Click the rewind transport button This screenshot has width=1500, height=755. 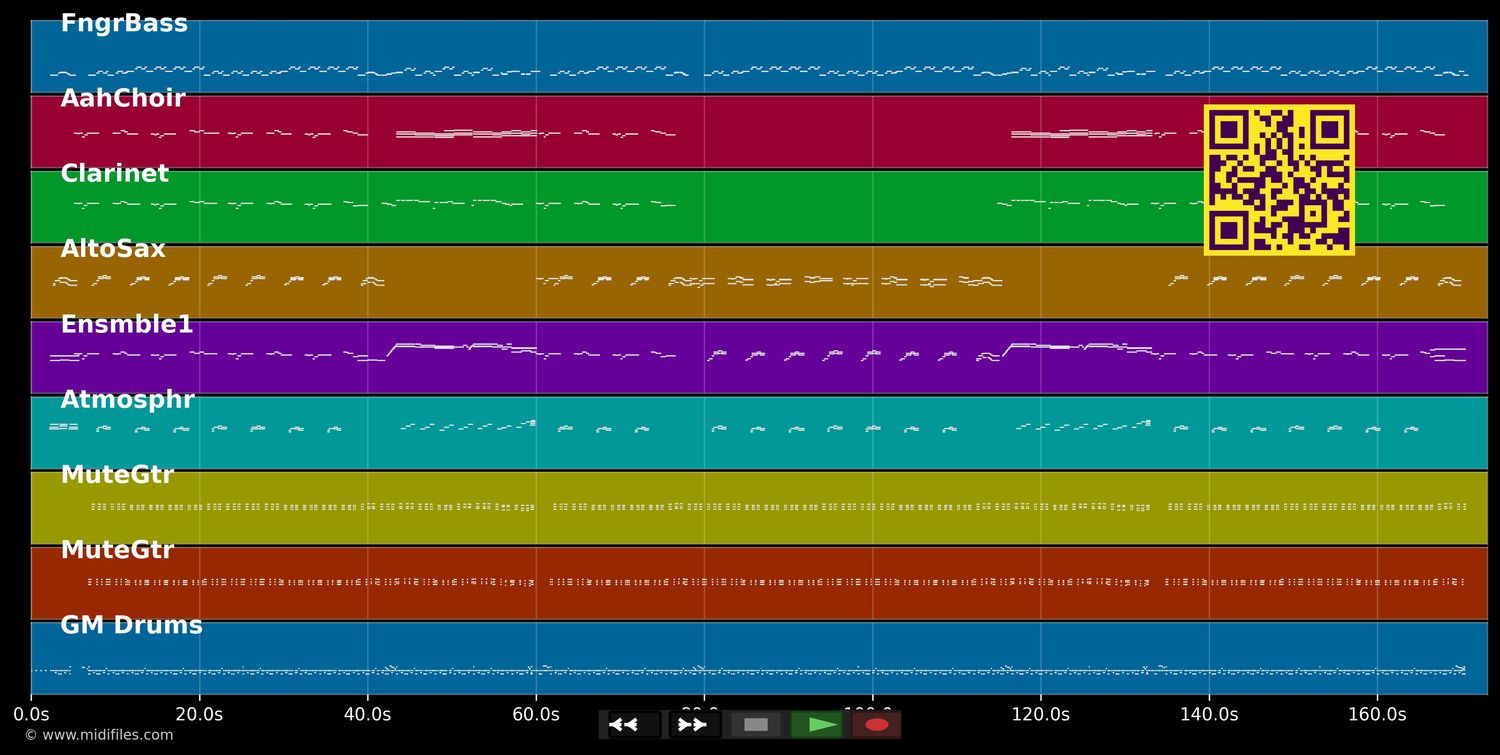(634, 725)
